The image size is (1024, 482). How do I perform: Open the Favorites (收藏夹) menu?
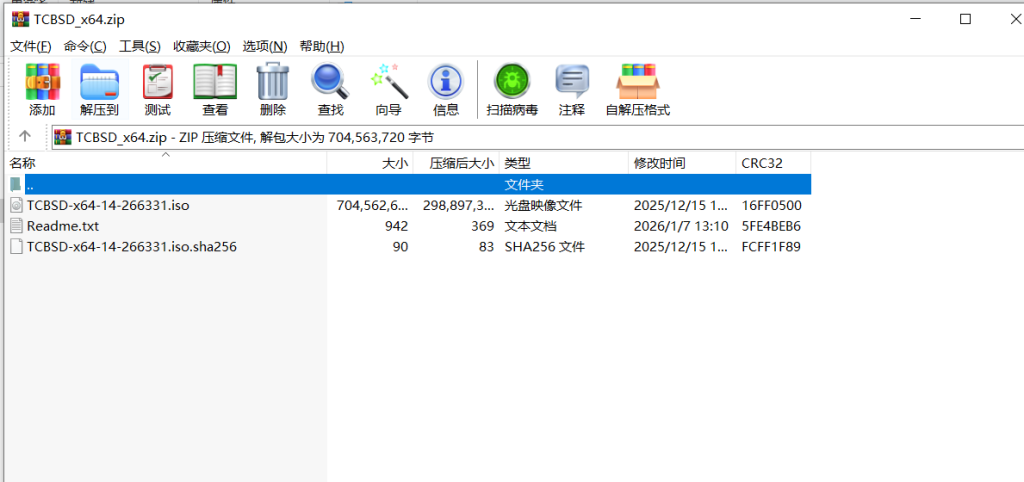pyautogui.click(x=201, y=46)
